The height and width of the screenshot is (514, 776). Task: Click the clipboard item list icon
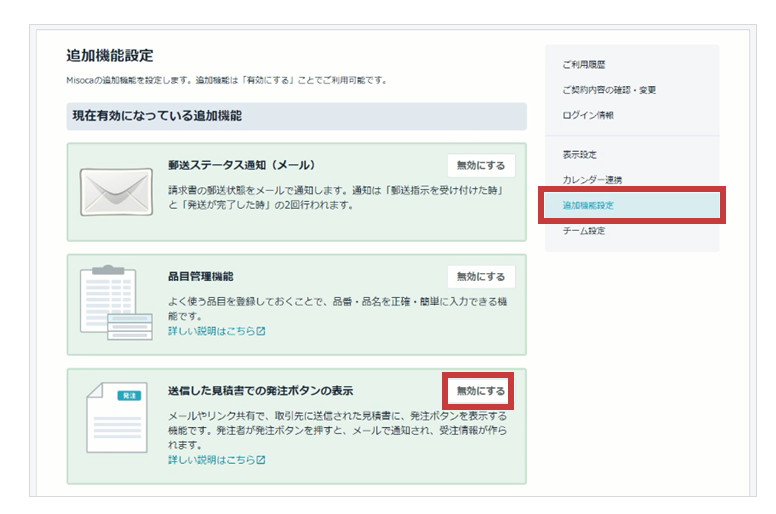click(x=116, y=303)
